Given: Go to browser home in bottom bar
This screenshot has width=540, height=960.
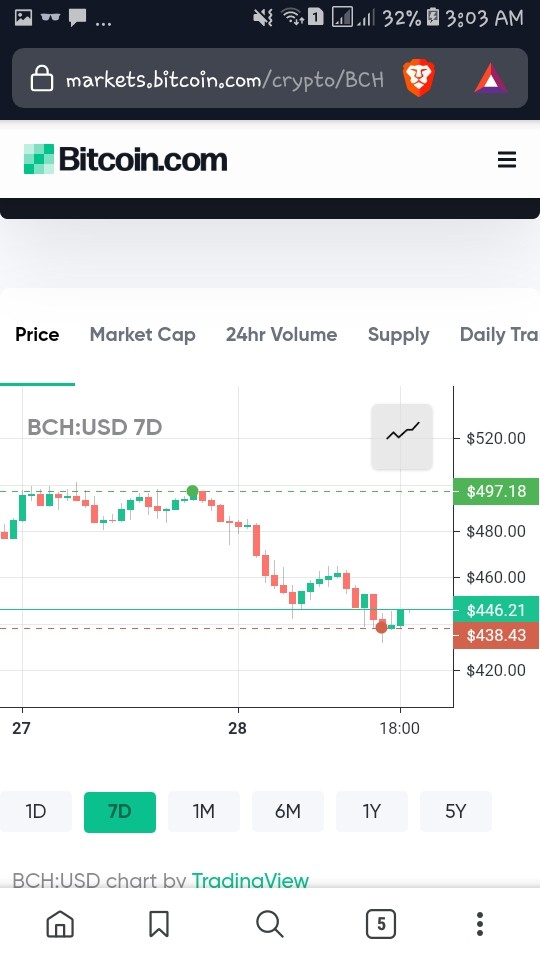Looking at the screenshot, I should (60, 923).
